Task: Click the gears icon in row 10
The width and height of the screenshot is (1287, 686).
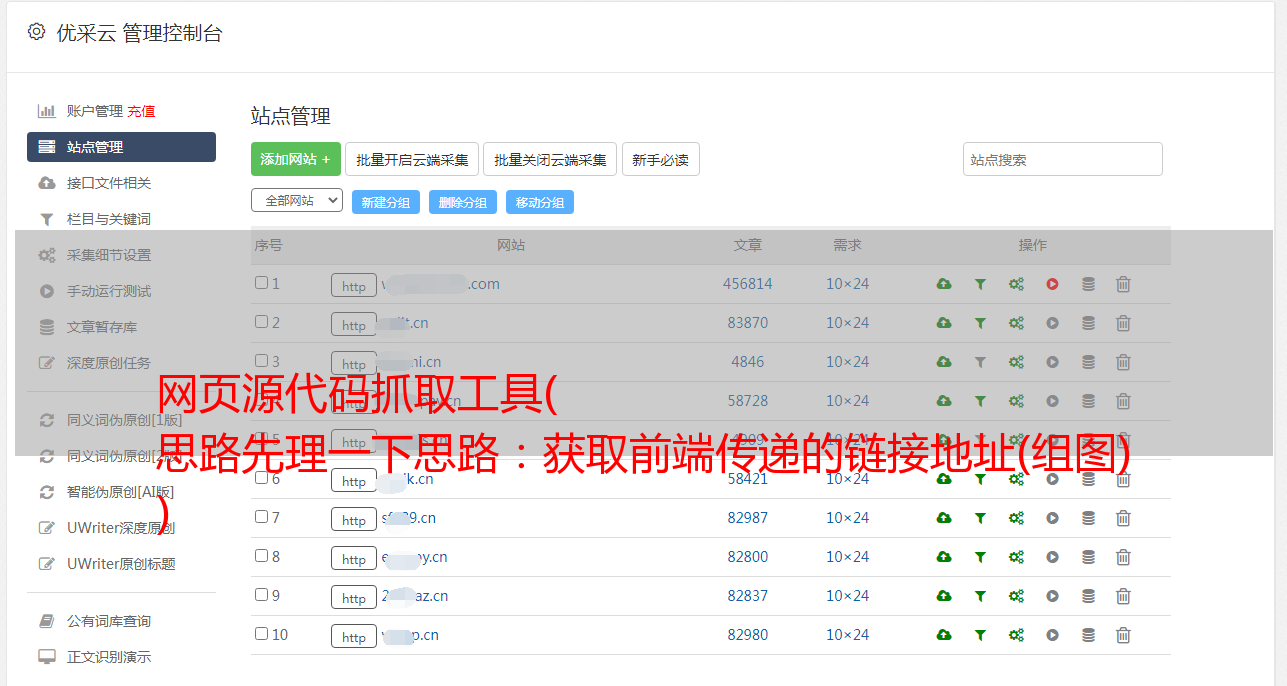Action: pos(1016,635)
